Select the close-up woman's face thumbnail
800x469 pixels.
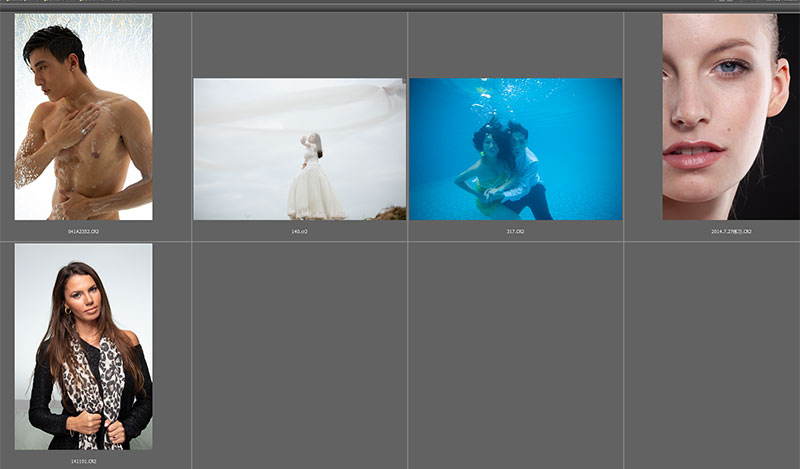[x=731, y=117]
